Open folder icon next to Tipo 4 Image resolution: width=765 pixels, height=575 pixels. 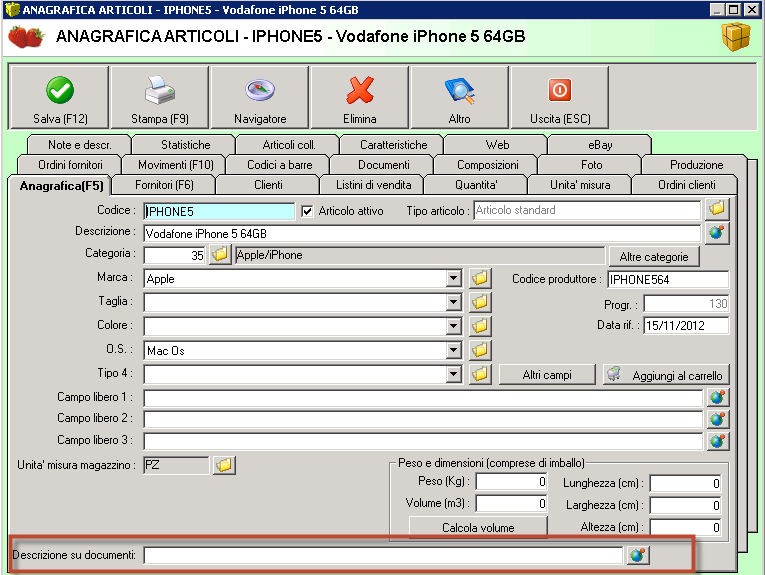480,374
